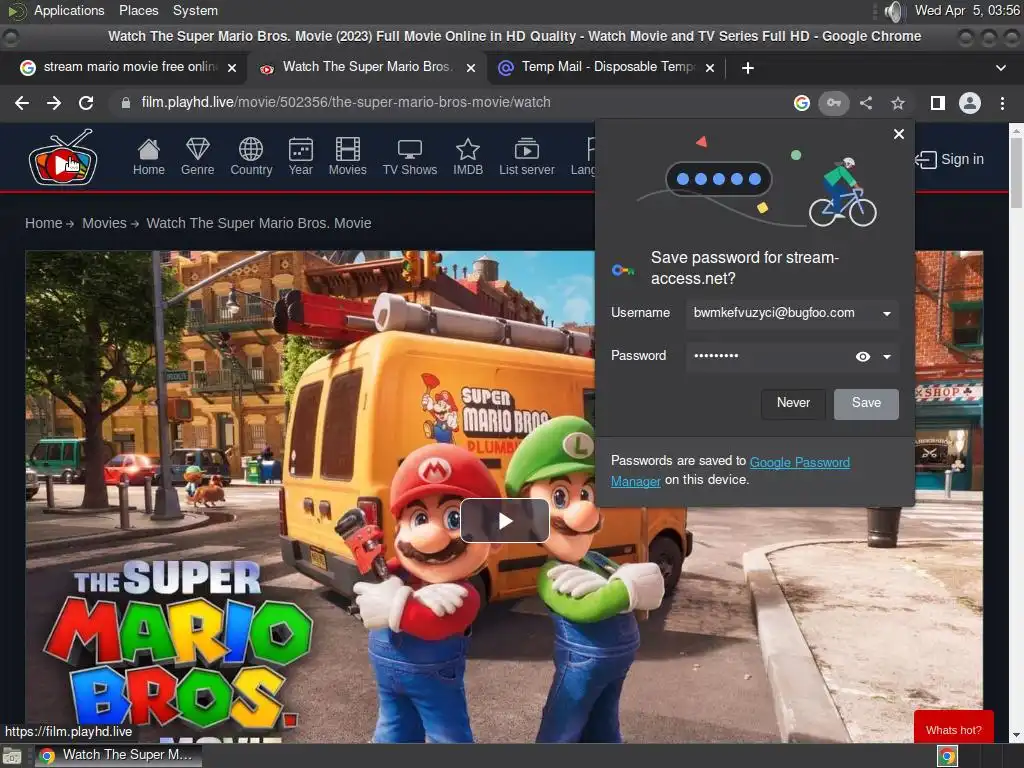
Task: Click the Home breadcrumb link
Action: click(43, 223)
